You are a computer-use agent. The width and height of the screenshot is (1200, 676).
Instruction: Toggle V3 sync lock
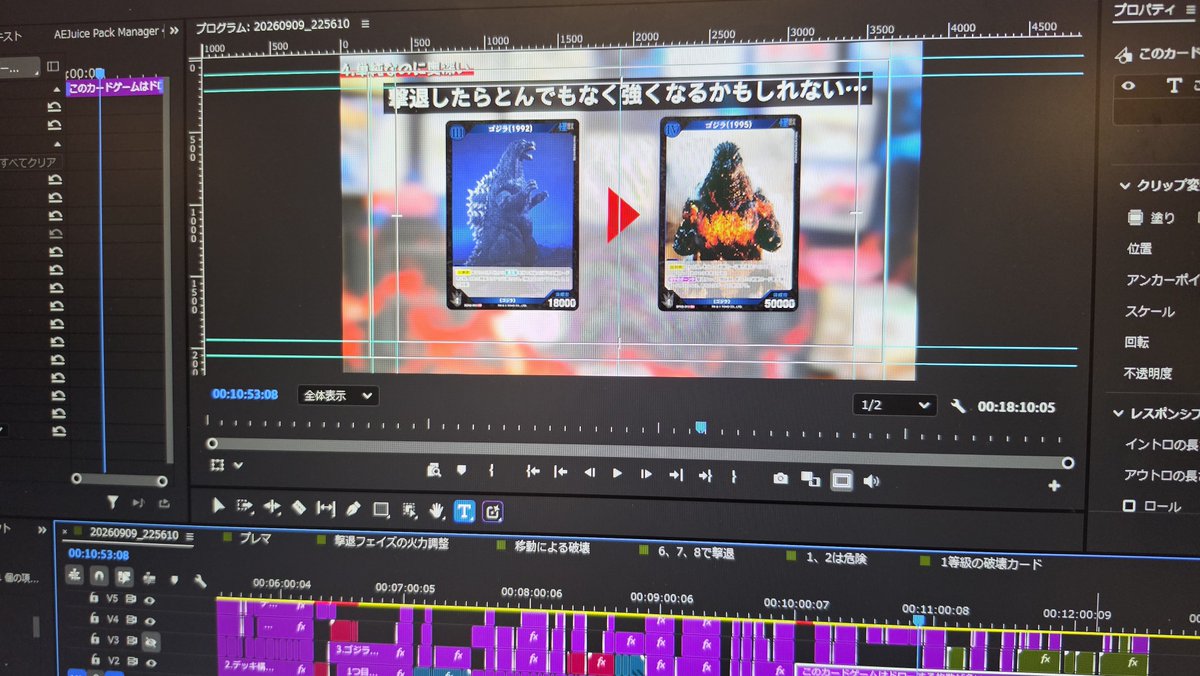(x=130, y=641)
